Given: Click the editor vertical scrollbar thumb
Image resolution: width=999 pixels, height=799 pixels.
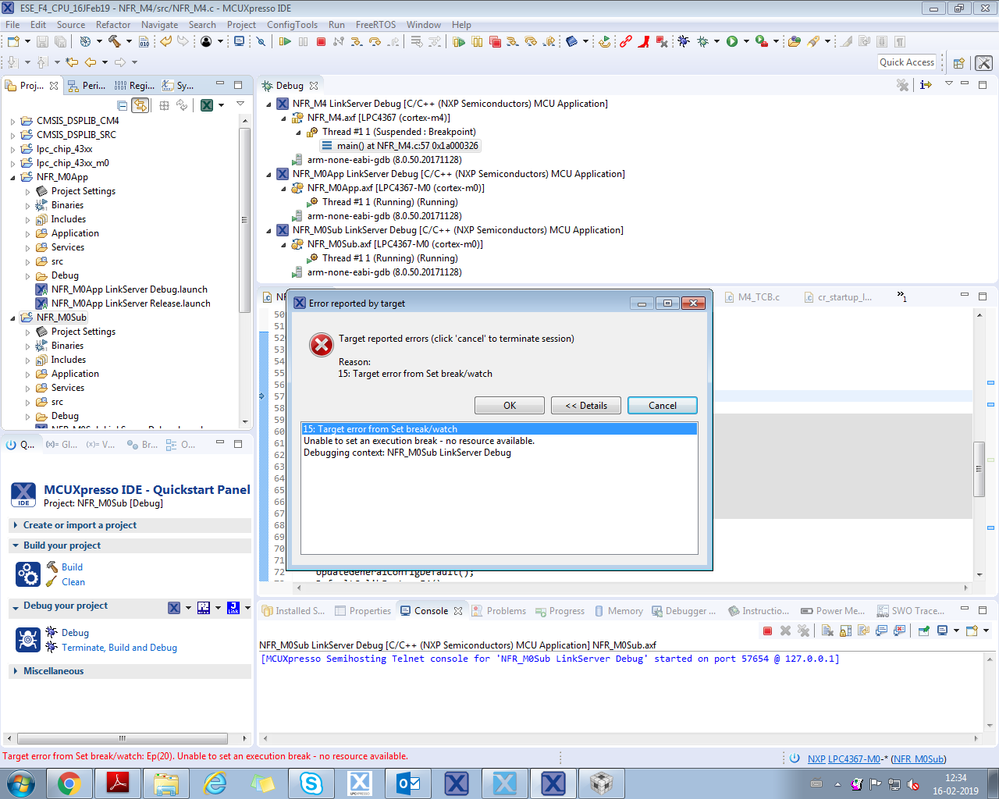Looking at the screenshot, I should (979, 468).
